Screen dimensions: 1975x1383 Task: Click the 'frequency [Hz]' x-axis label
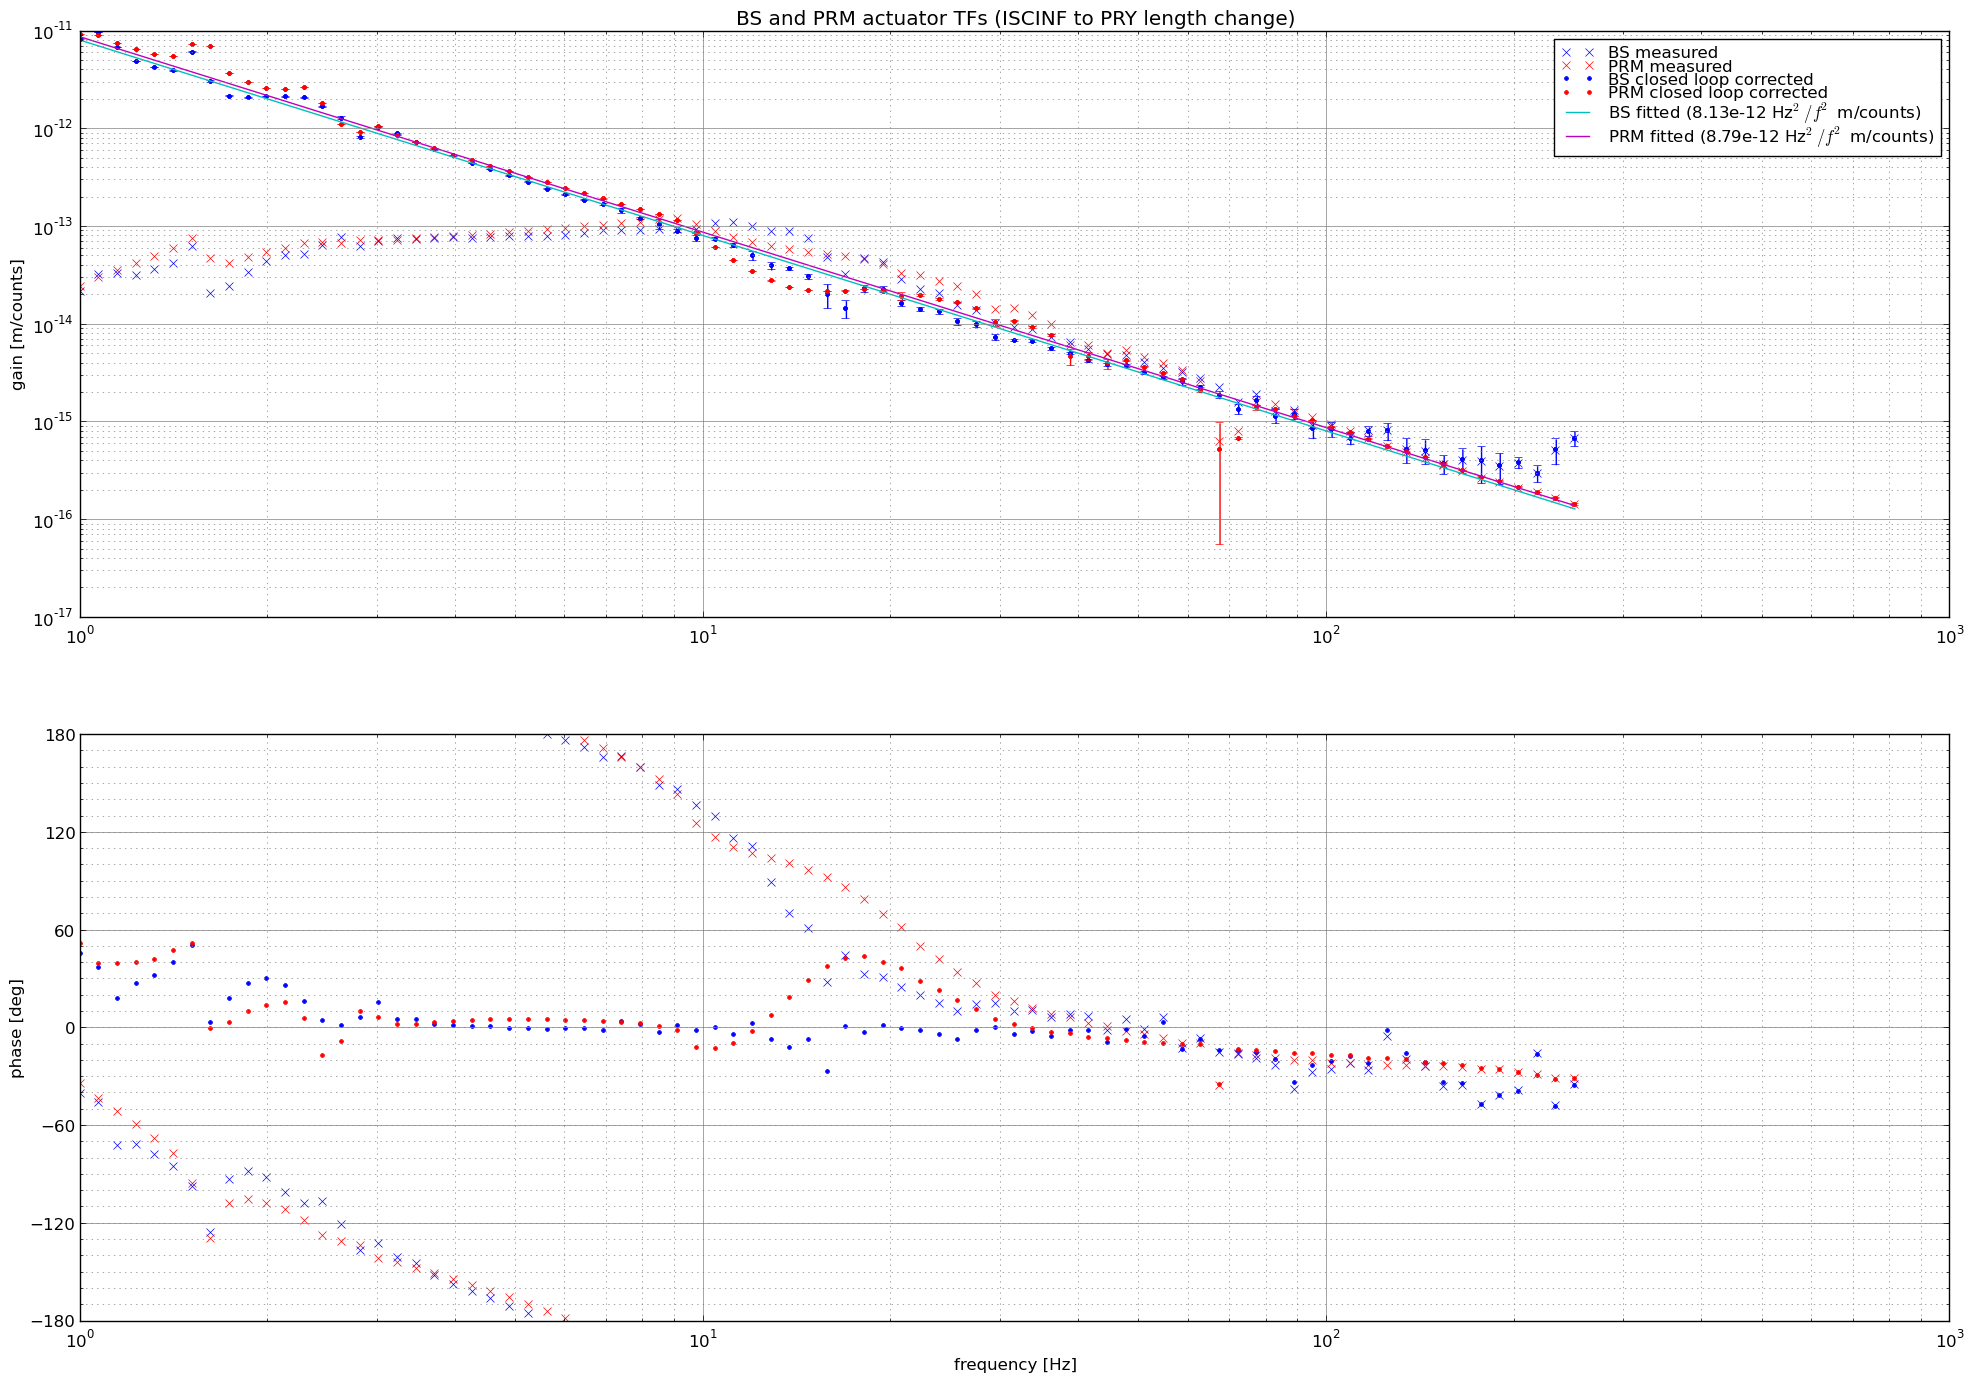click(x=1015, y=1364)
